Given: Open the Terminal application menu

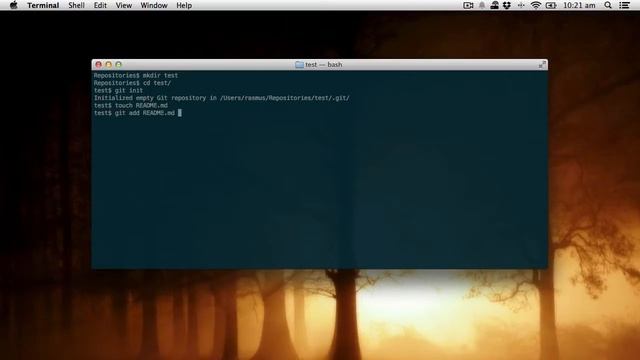Looking at the screenshot, I should 43,5.
